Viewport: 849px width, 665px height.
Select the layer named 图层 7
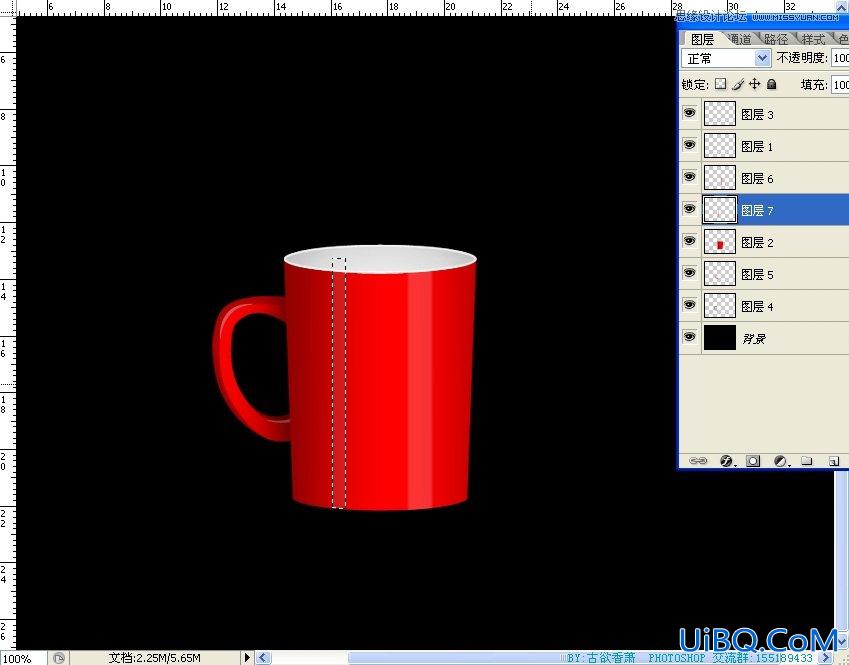[x=757, y=210]
